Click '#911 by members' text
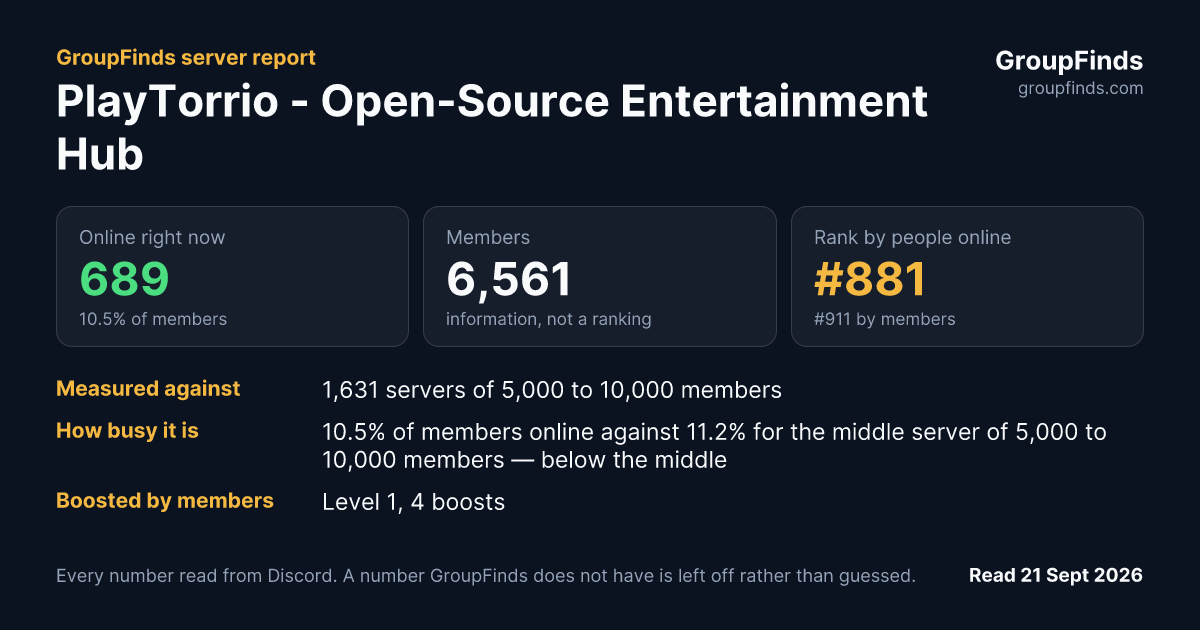 coord(884,319)
